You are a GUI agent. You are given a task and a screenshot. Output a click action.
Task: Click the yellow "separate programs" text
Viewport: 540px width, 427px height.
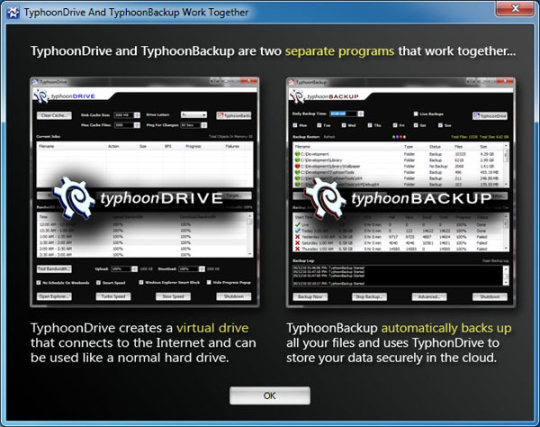tap(340, 51)
